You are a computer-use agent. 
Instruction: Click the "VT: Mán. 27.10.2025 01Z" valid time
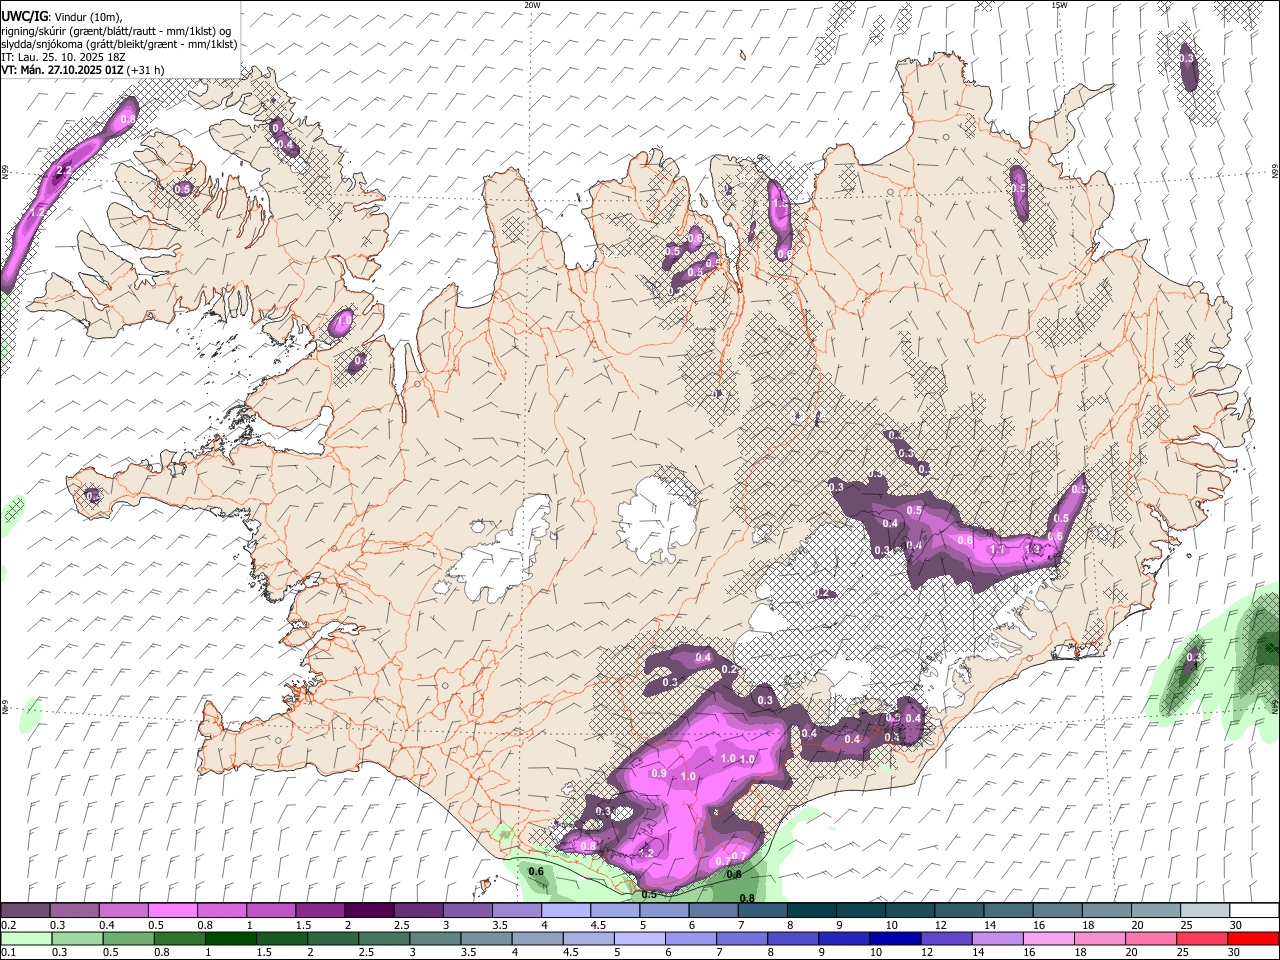tap(62, 70)
